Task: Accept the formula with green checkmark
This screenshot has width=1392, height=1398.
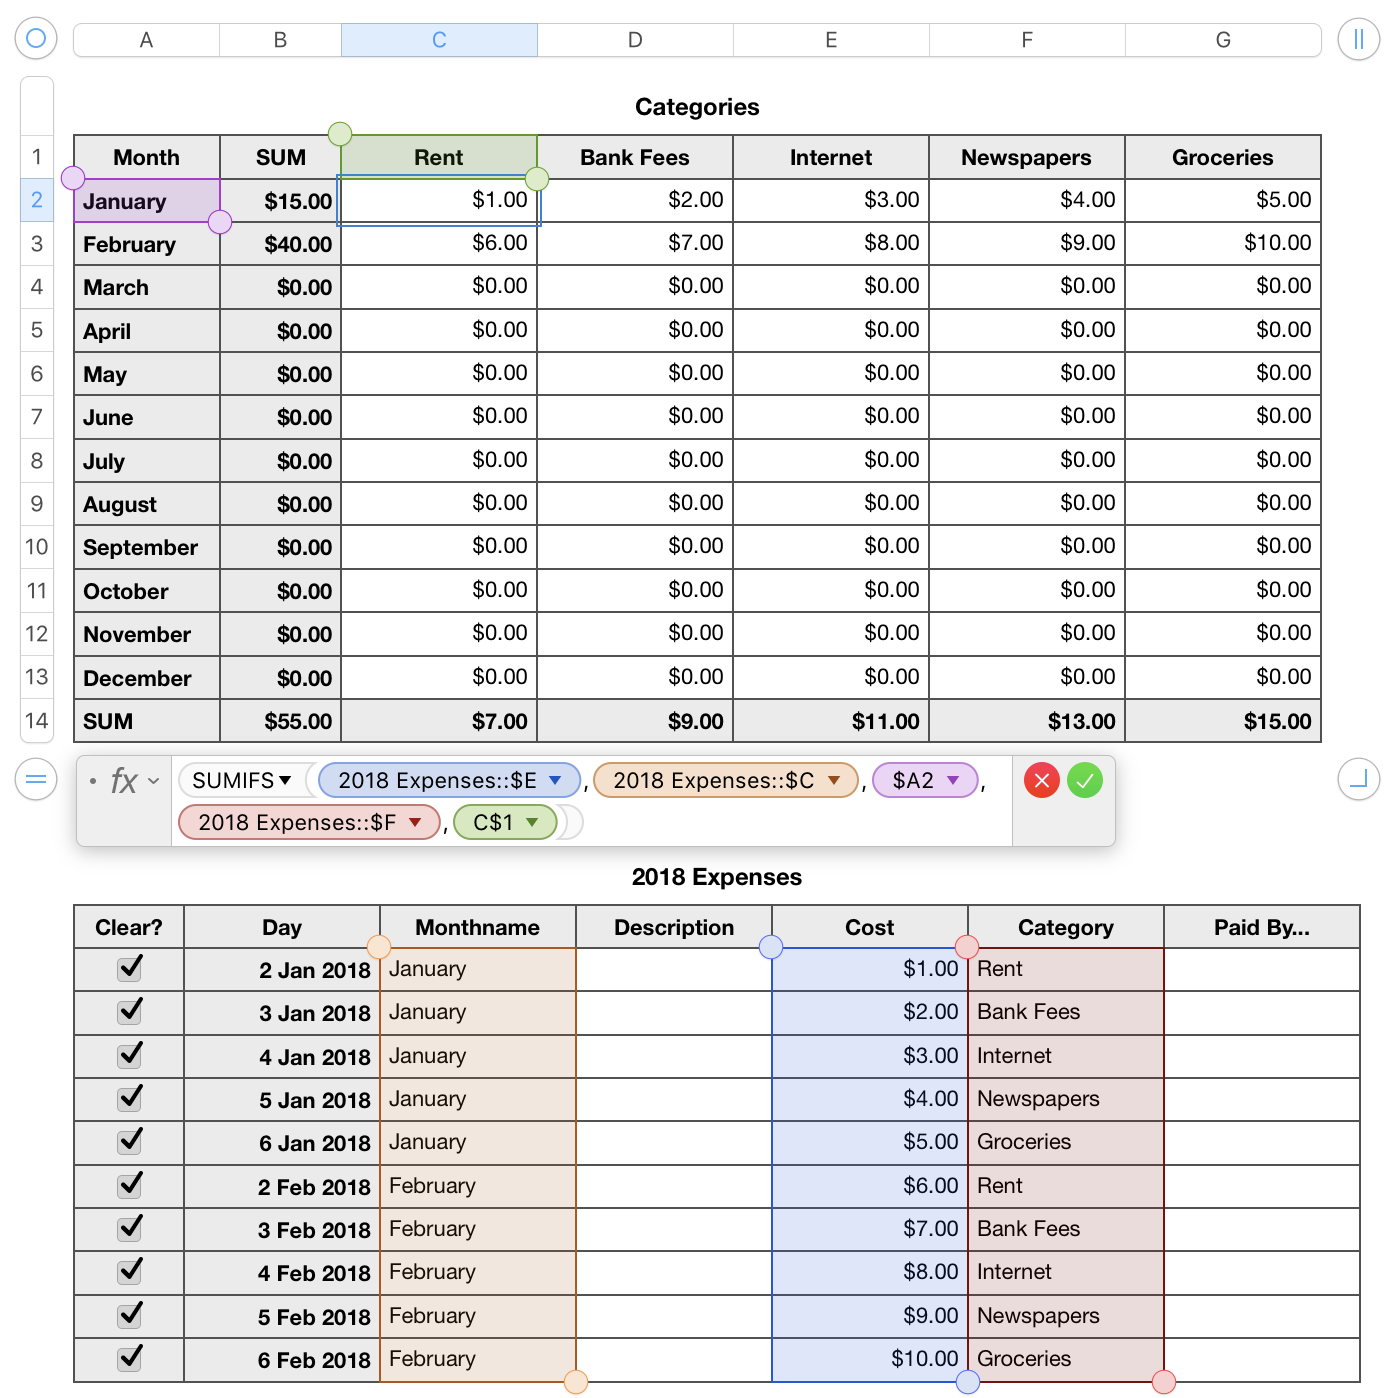Action: pos(1085,780)
